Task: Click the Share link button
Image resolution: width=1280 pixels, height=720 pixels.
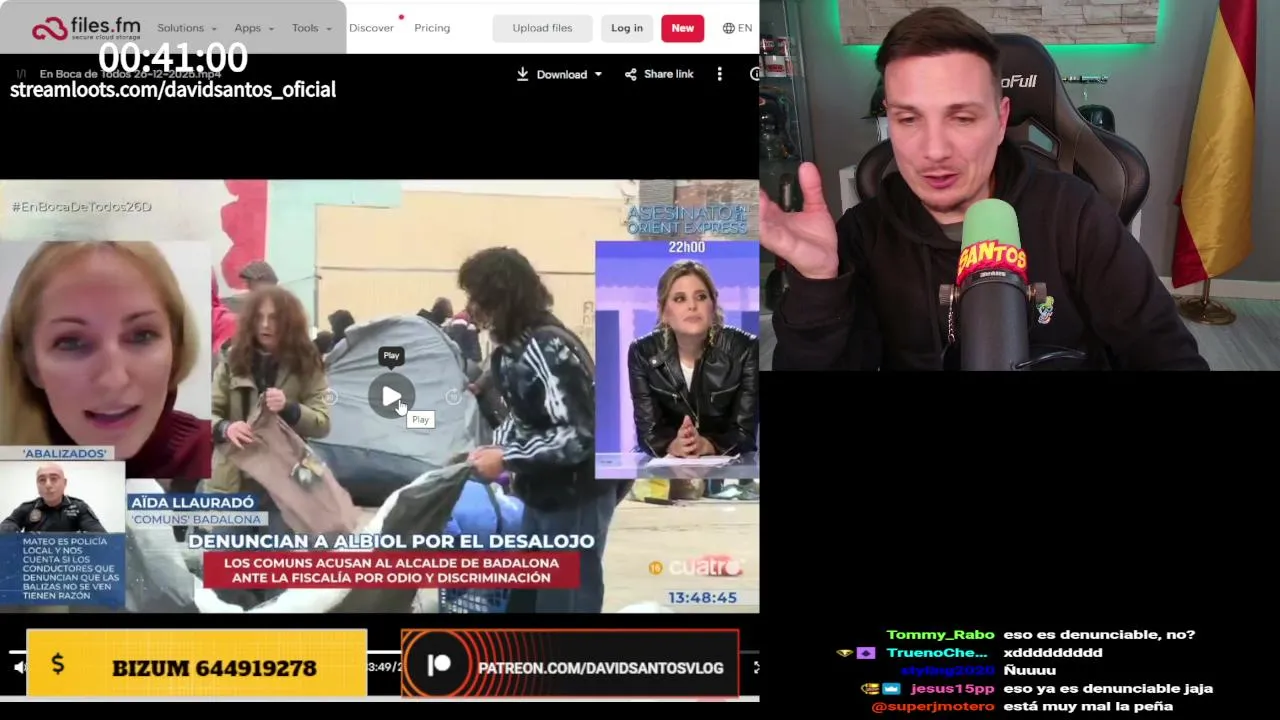Action: [x=659, y=74]
